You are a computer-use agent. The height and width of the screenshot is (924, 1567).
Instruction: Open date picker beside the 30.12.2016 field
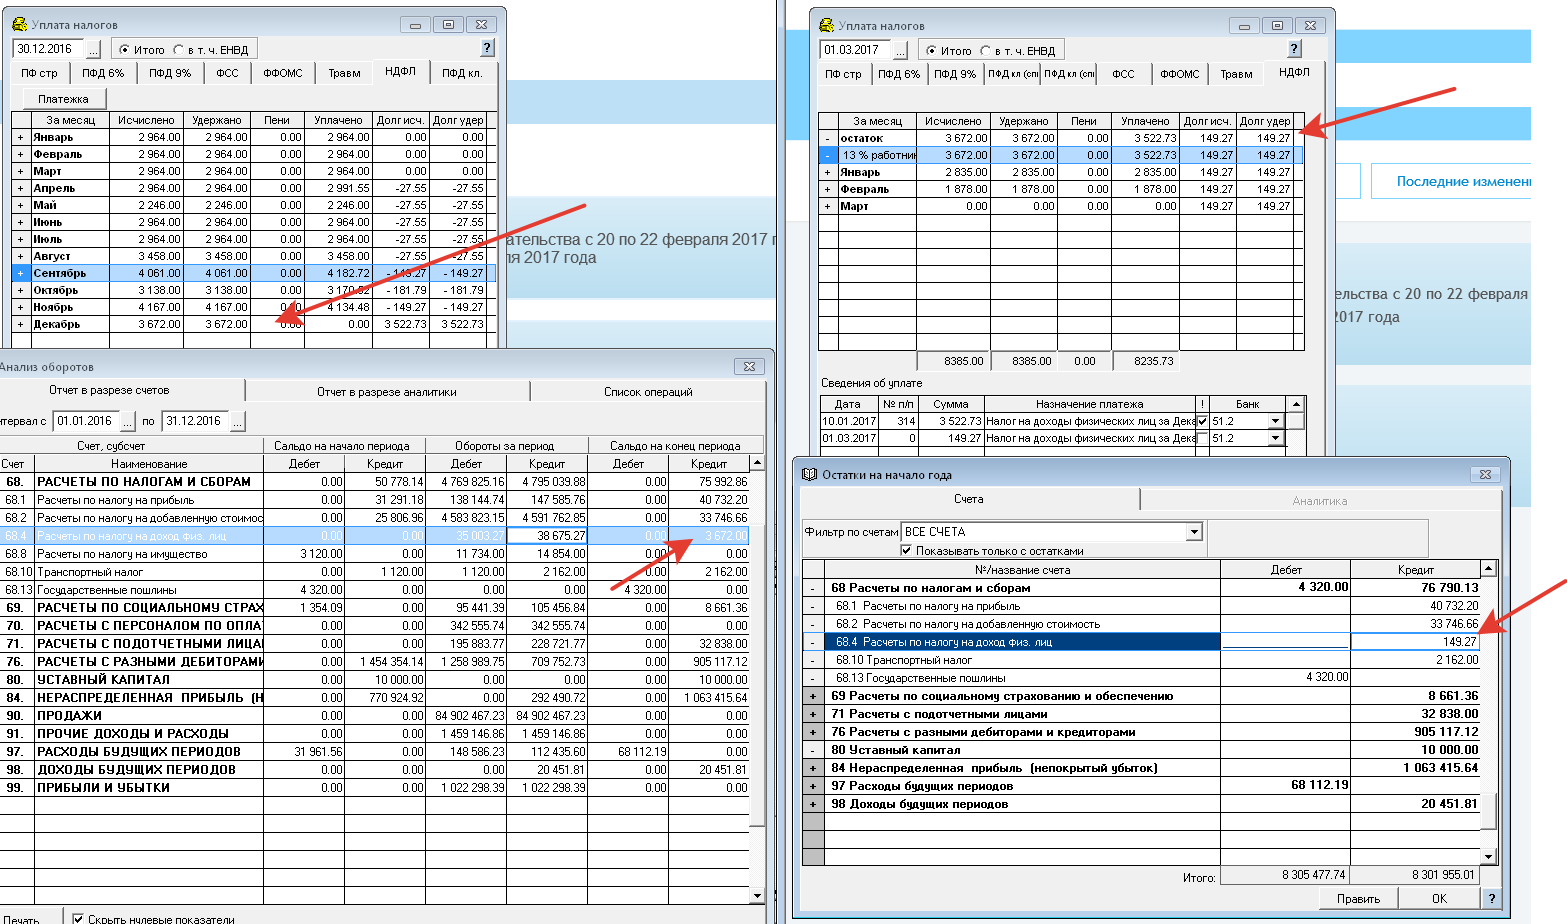click(x=93, y=49)
